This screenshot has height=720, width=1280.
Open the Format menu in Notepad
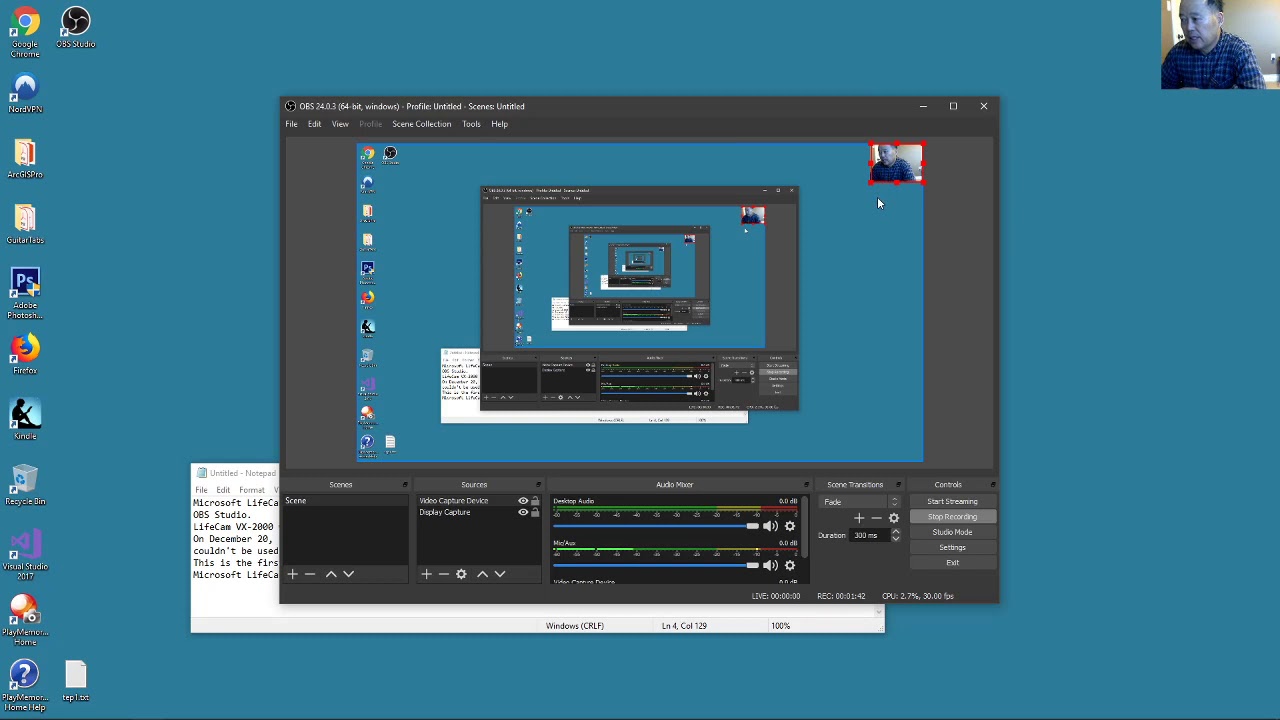tap(252, 490)
